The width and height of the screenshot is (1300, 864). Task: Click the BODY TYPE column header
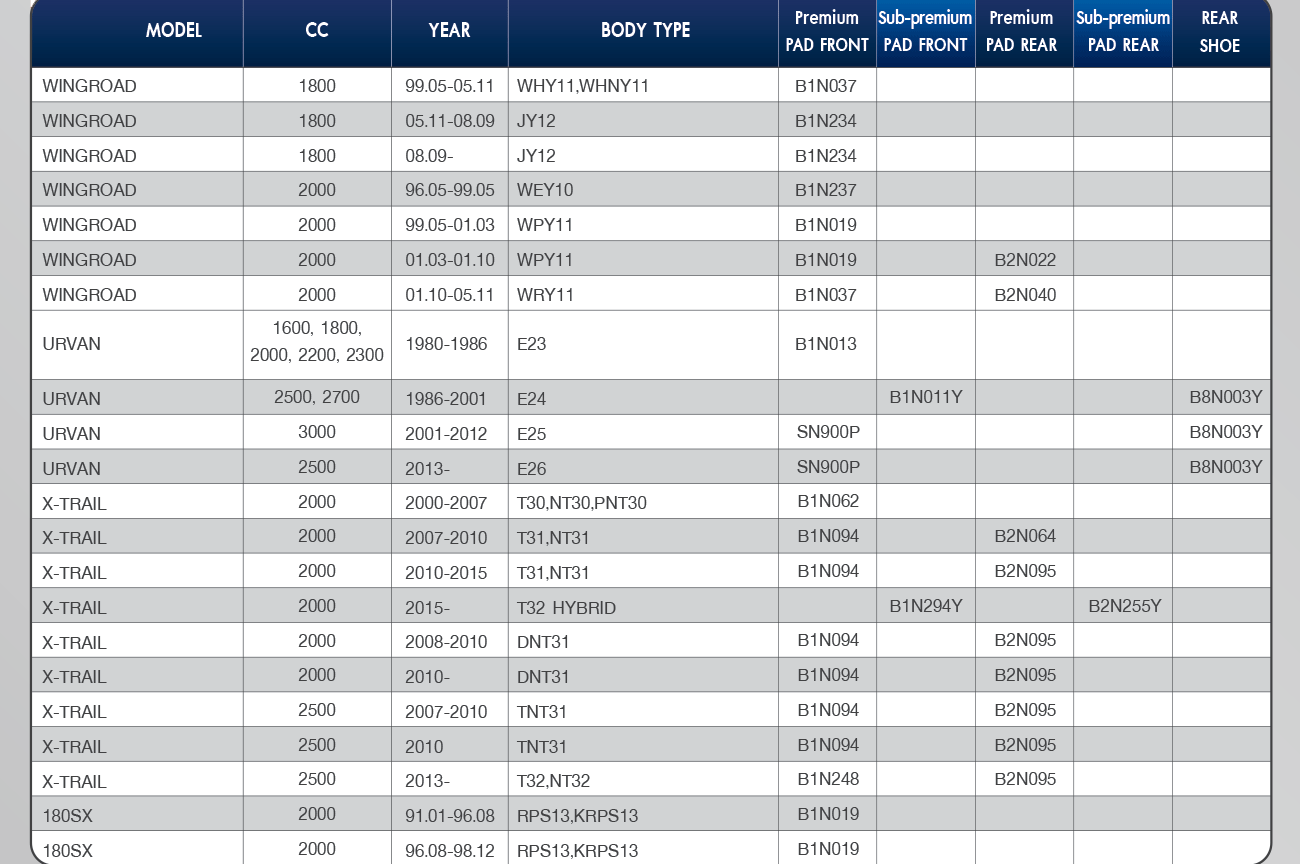click(645, 30)
